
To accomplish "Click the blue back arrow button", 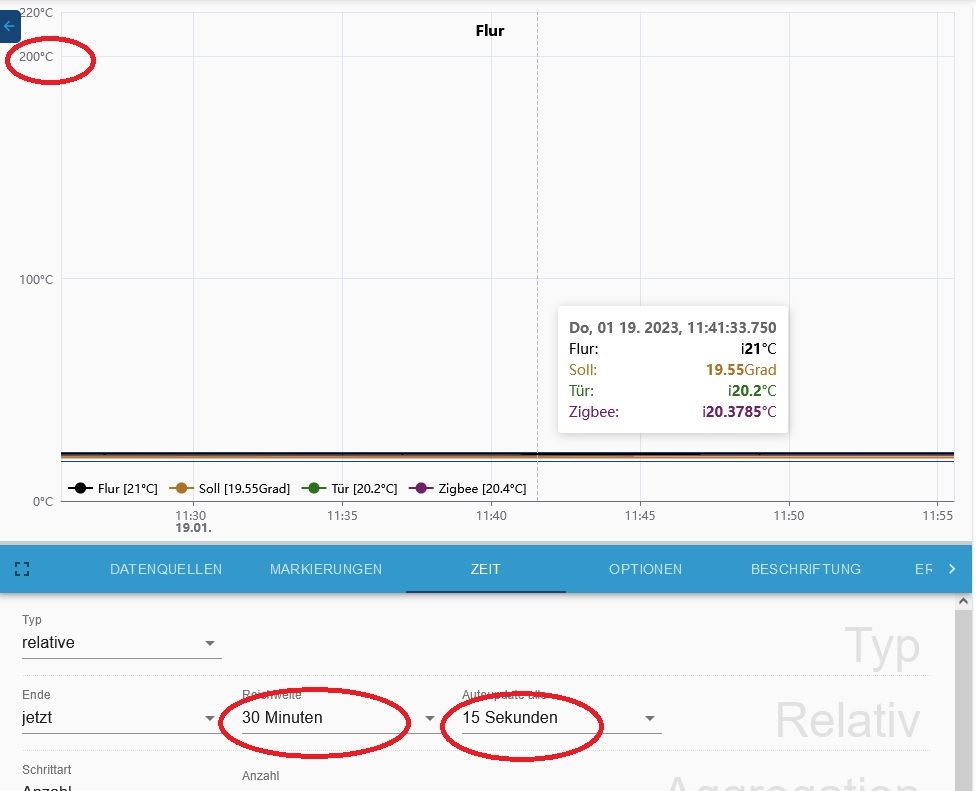I will click(9, 26).
